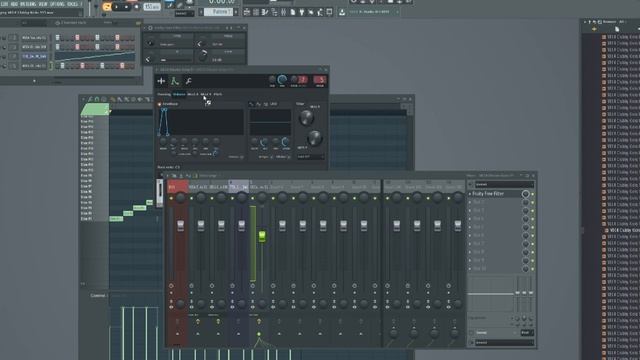Turn the LFO speed knob in sampler
Screen dimensions: 640x360
285,142
